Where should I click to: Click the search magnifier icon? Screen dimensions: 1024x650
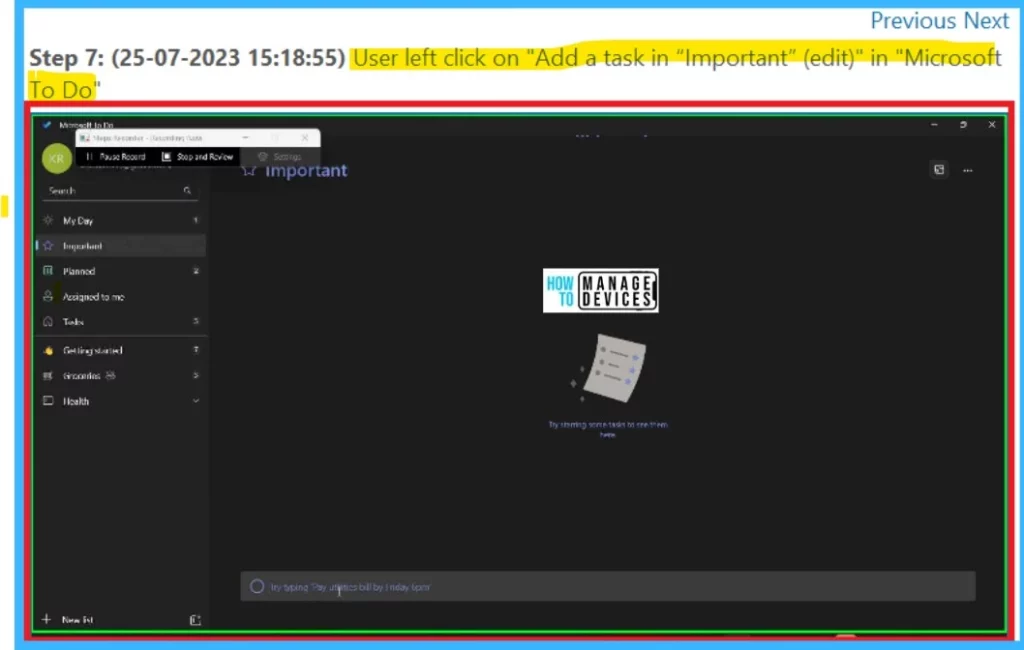point(187,191)
